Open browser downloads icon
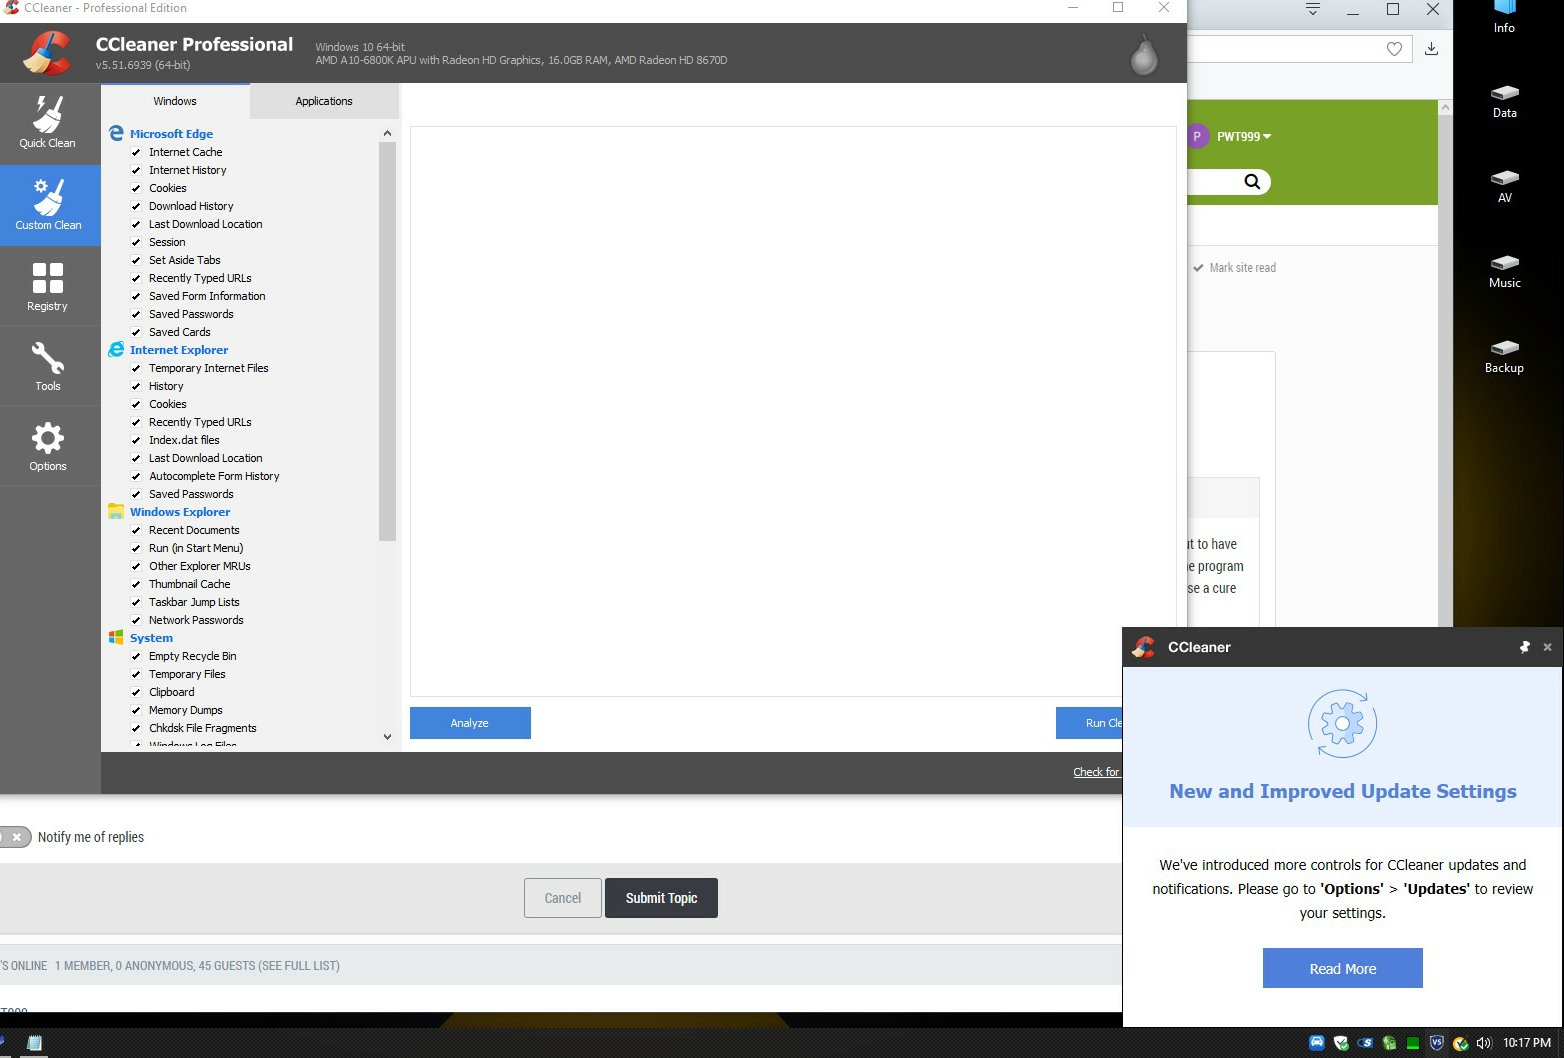Image resolution: width=1564 pixels, height=1058 pixels. [1431, 49]
